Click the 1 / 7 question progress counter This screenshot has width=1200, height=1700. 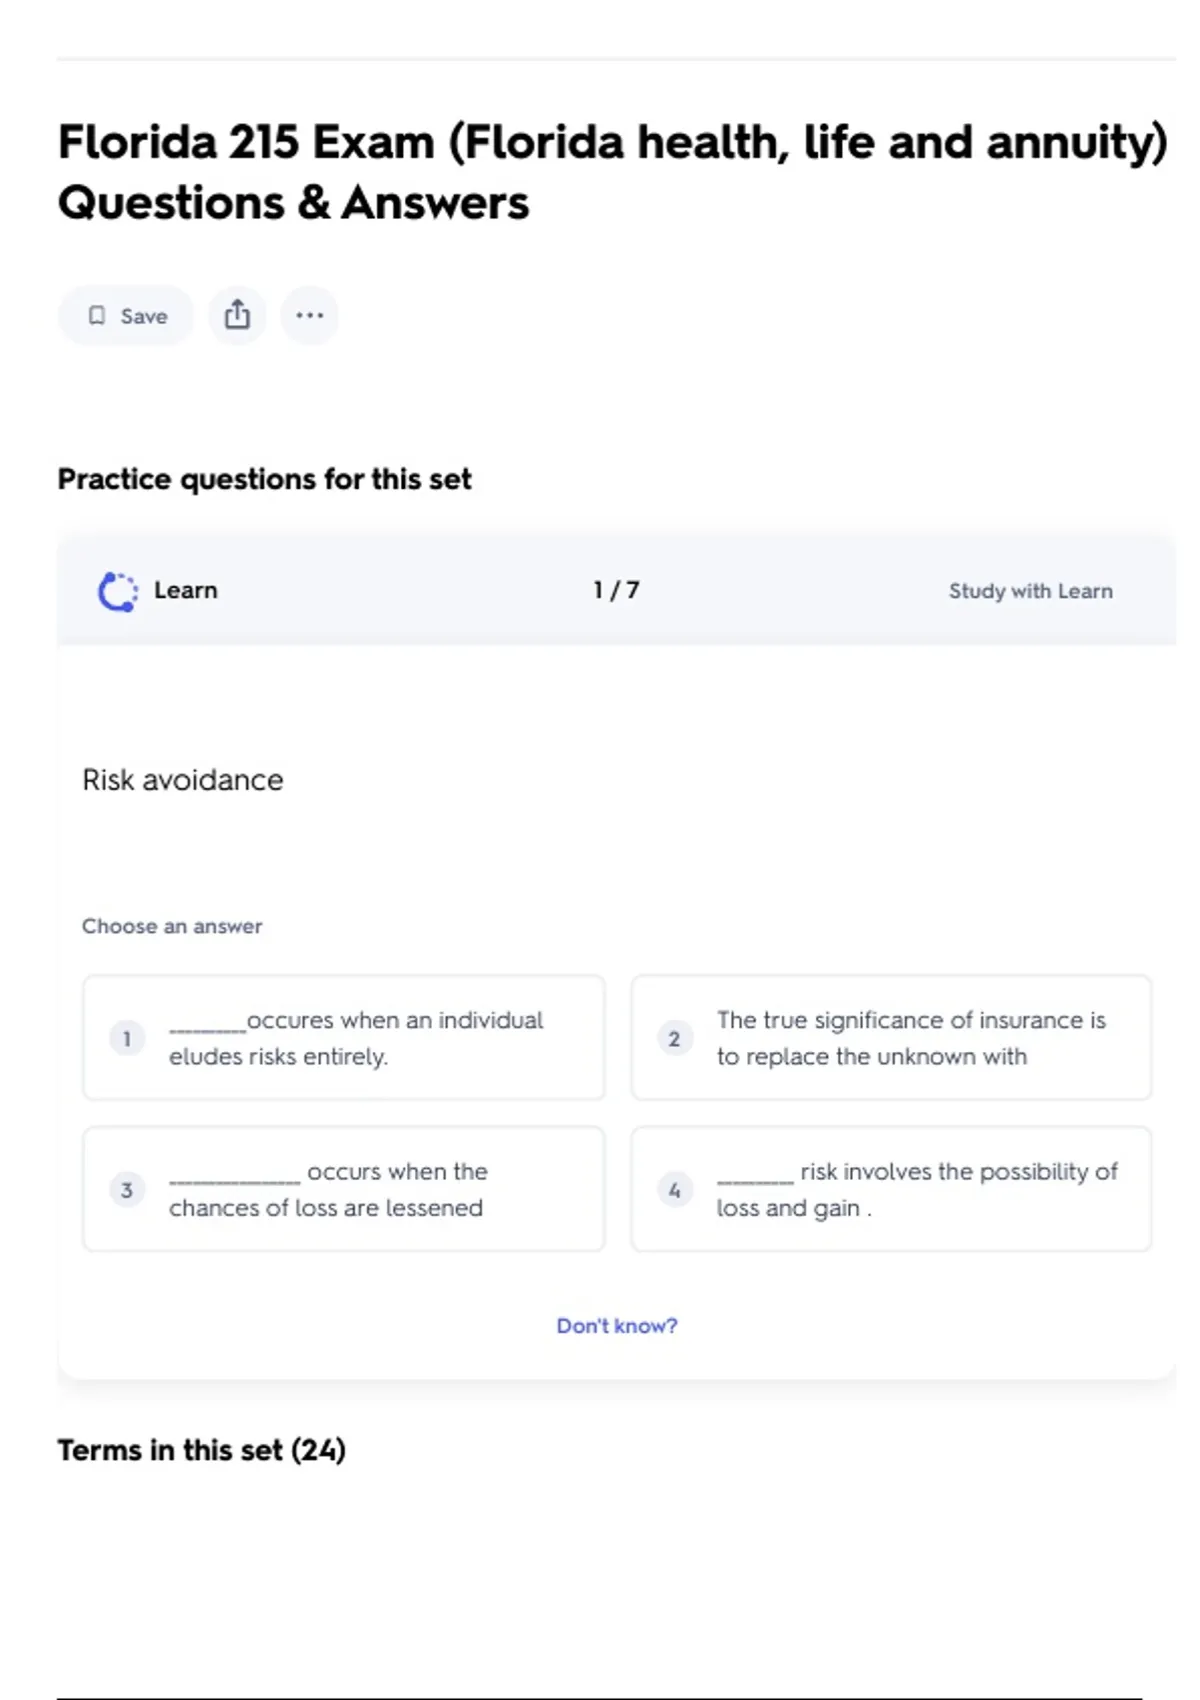[x=616, y=590]
